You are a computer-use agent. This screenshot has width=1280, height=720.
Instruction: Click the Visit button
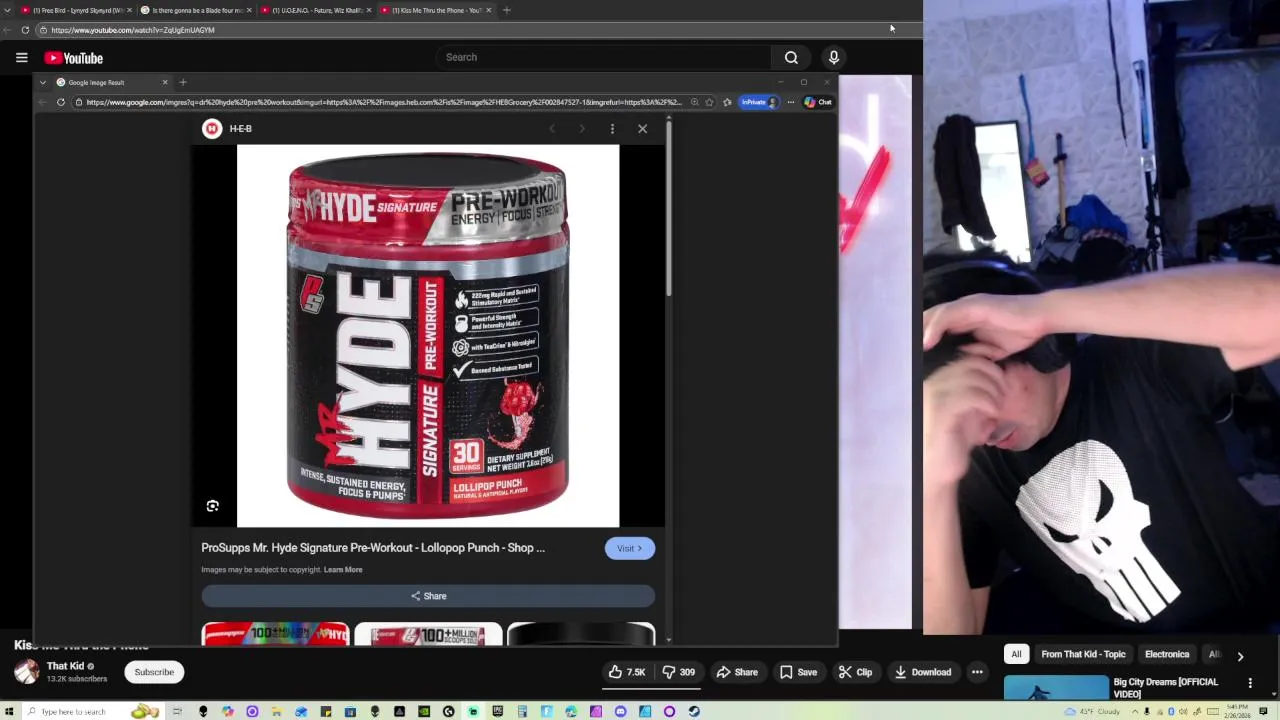(x=629, y=548)
